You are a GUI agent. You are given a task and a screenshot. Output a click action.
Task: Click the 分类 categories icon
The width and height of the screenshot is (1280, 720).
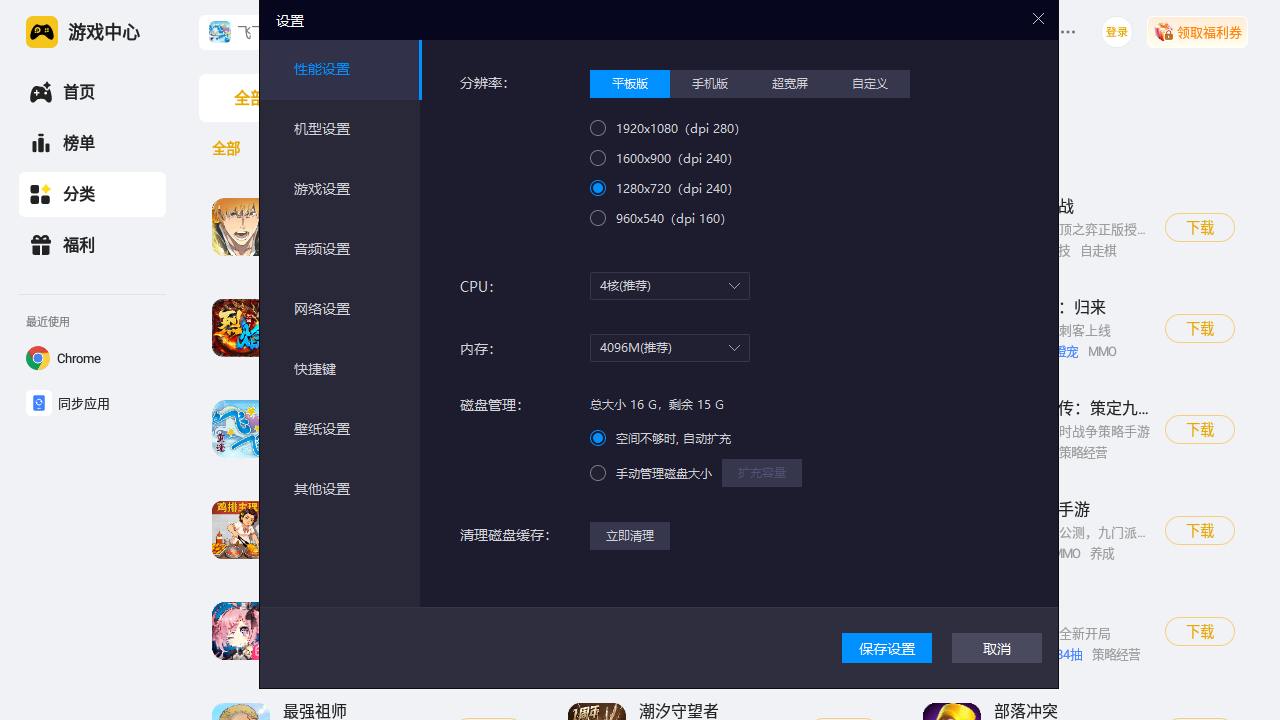(40, 194)
